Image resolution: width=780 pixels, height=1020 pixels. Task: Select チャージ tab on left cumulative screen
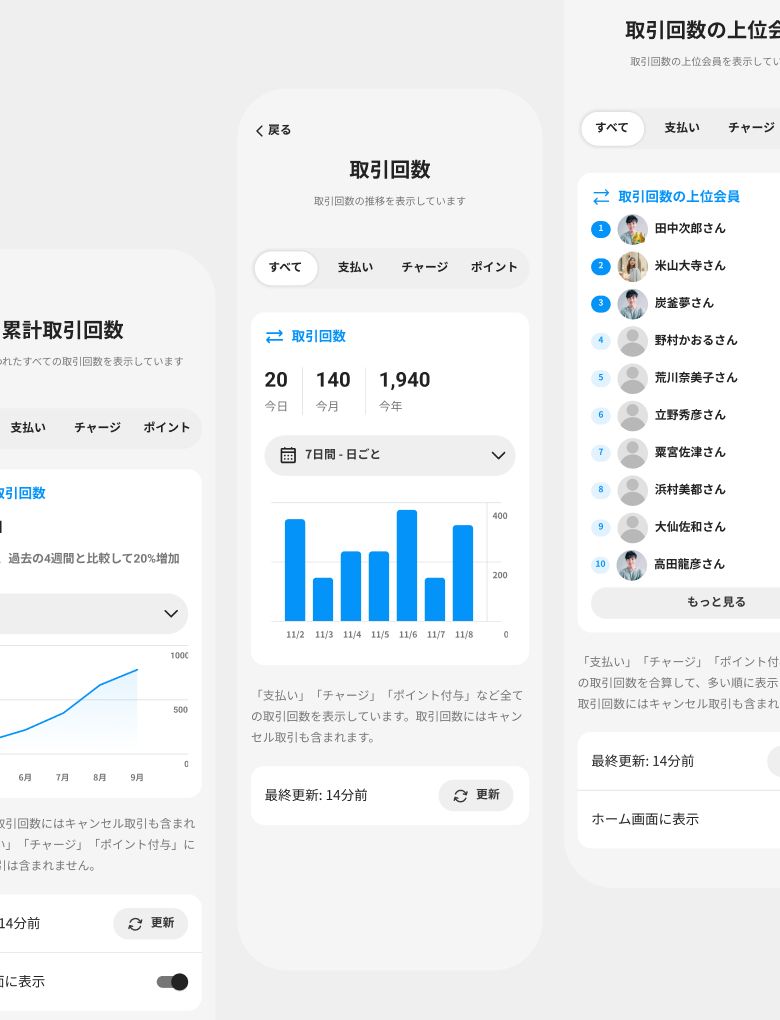pos(98,428)
